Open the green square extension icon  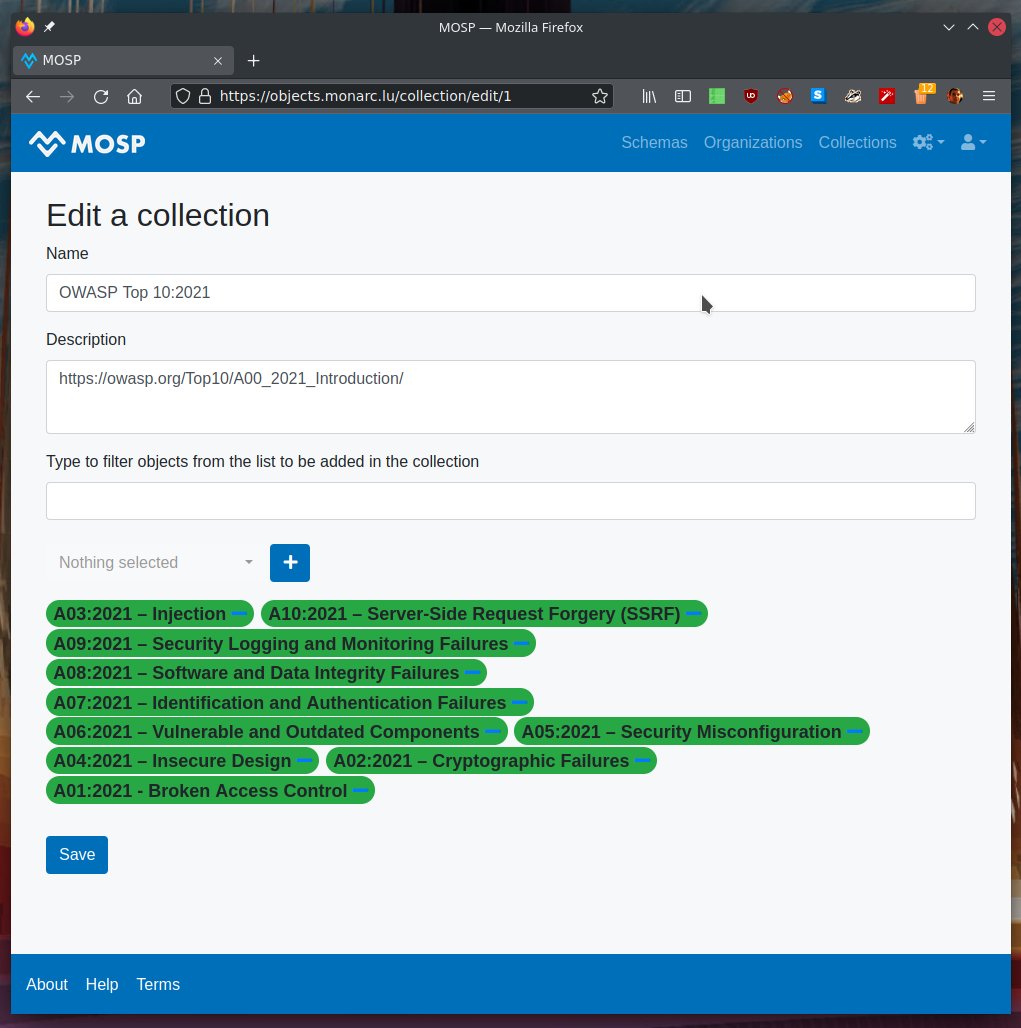pyautogui.click(x=717, y=96)
